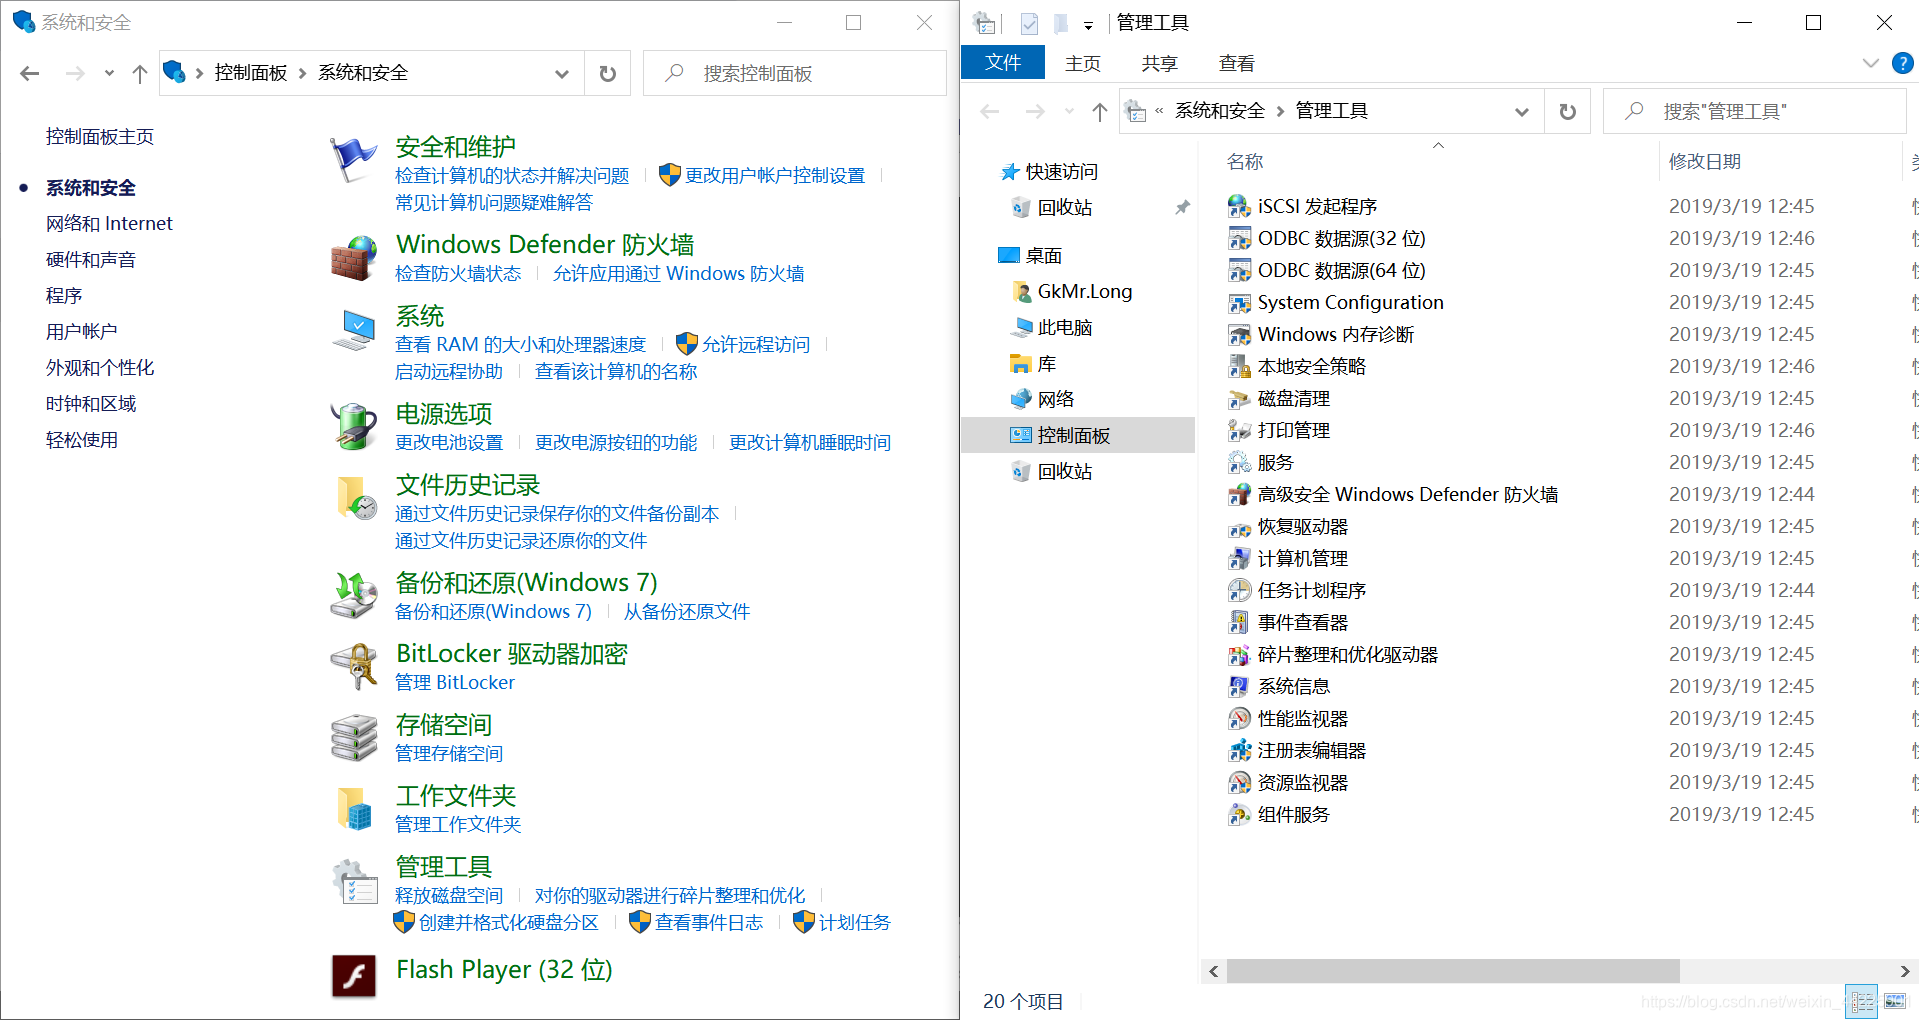The height and width of the screenshot is (1020, 1920).
Task: Select the 碎片整理和优化驱动器 icon
Action: click(x=1239, y=654)
